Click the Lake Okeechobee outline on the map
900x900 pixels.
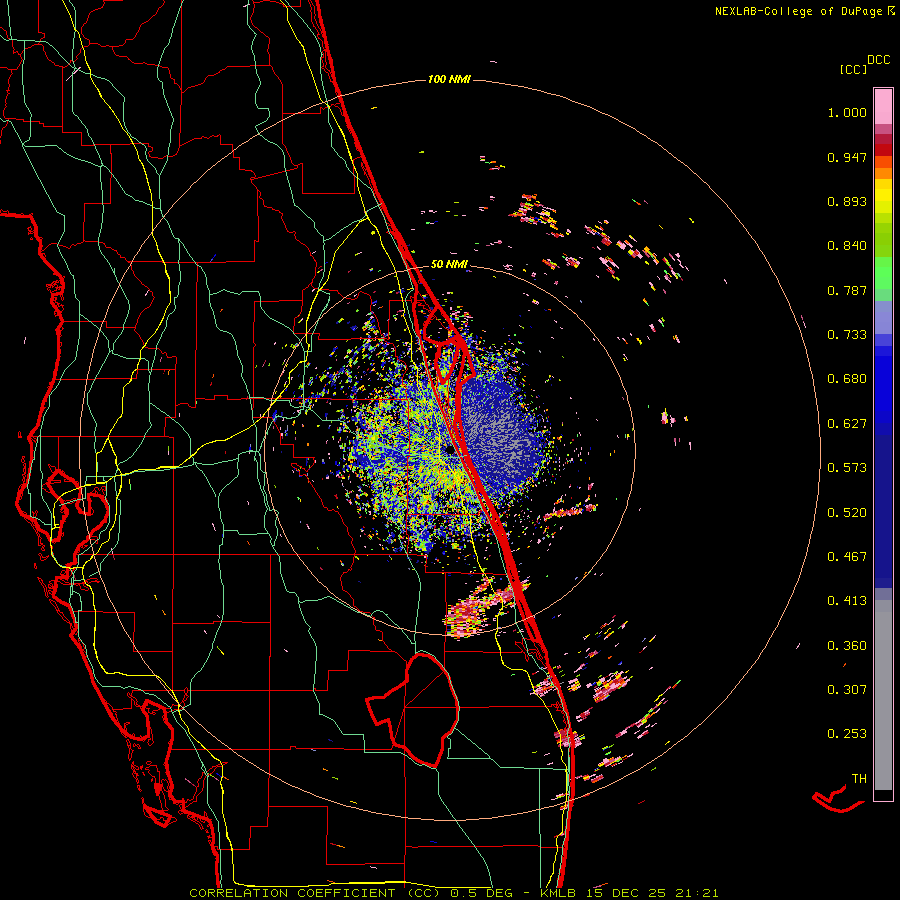pos(414,709)
